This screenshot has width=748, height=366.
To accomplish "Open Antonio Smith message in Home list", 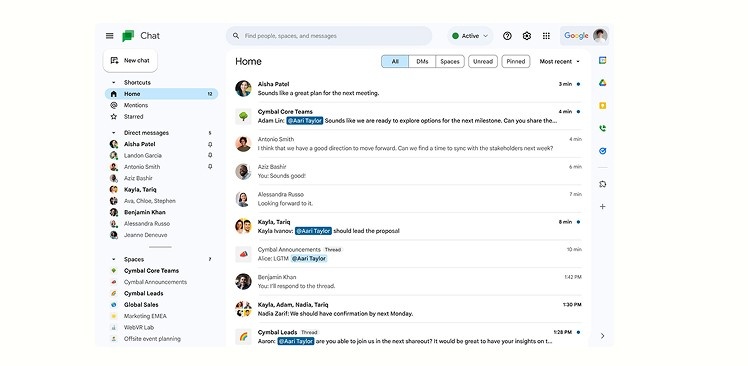I will pyautogui.click(x=408, y=144).
